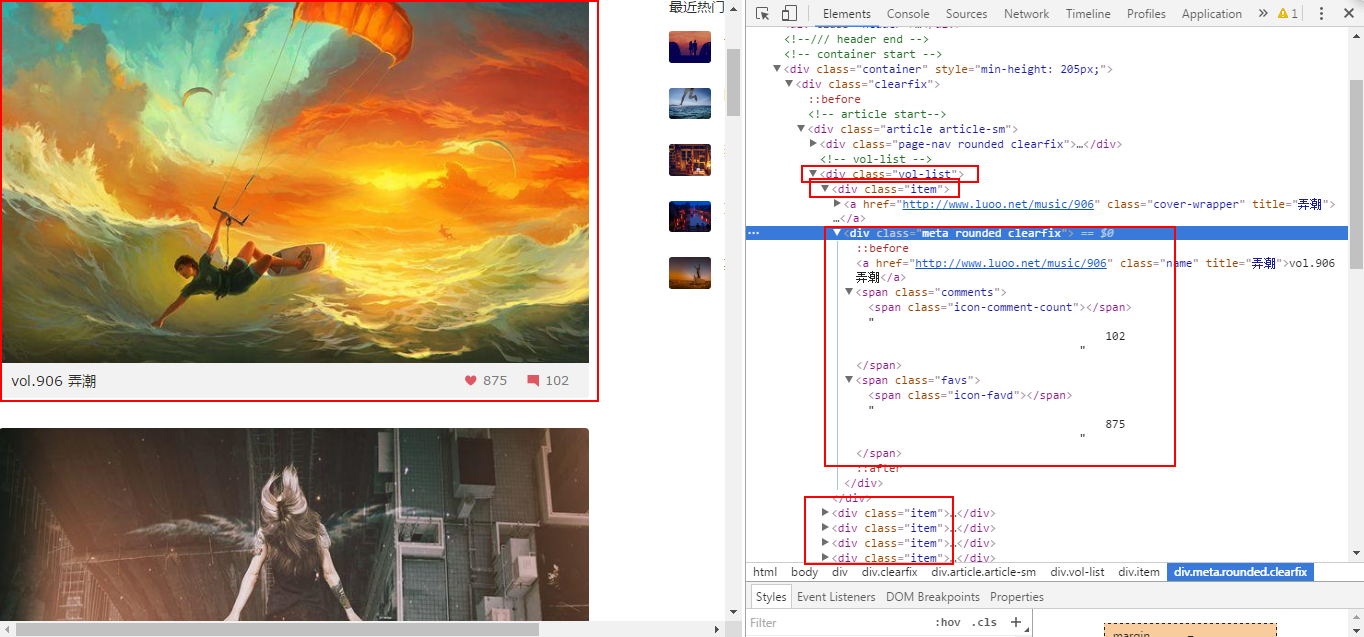
Task: Add new style rule with plus icon
Action: pos(1016,622)
